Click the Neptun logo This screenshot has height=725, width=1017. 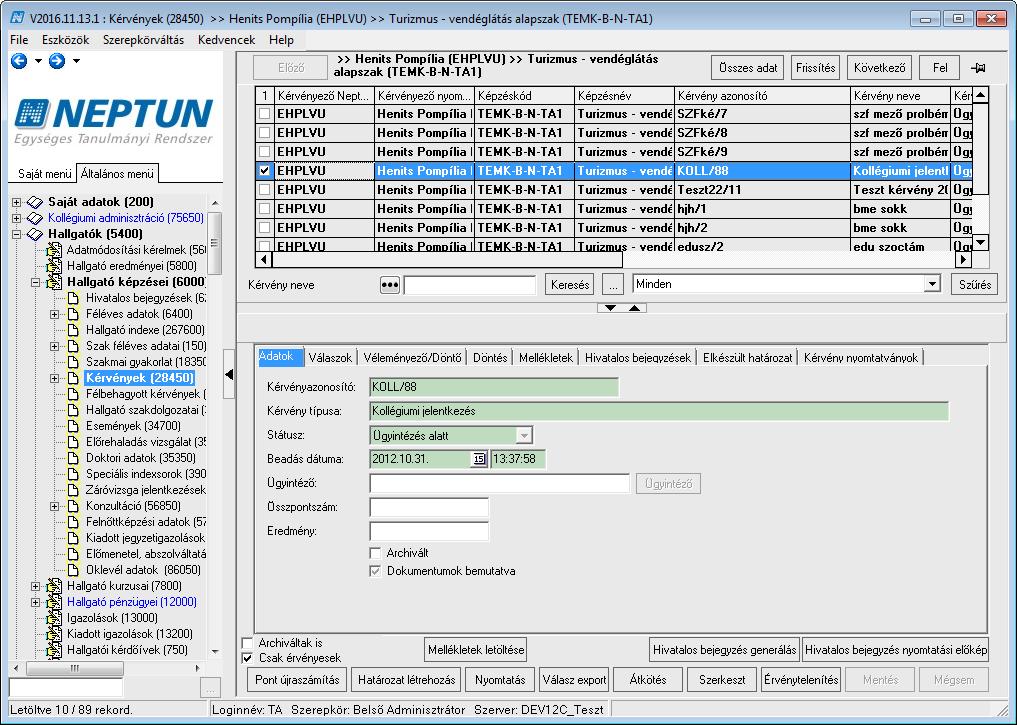point(114,121)
